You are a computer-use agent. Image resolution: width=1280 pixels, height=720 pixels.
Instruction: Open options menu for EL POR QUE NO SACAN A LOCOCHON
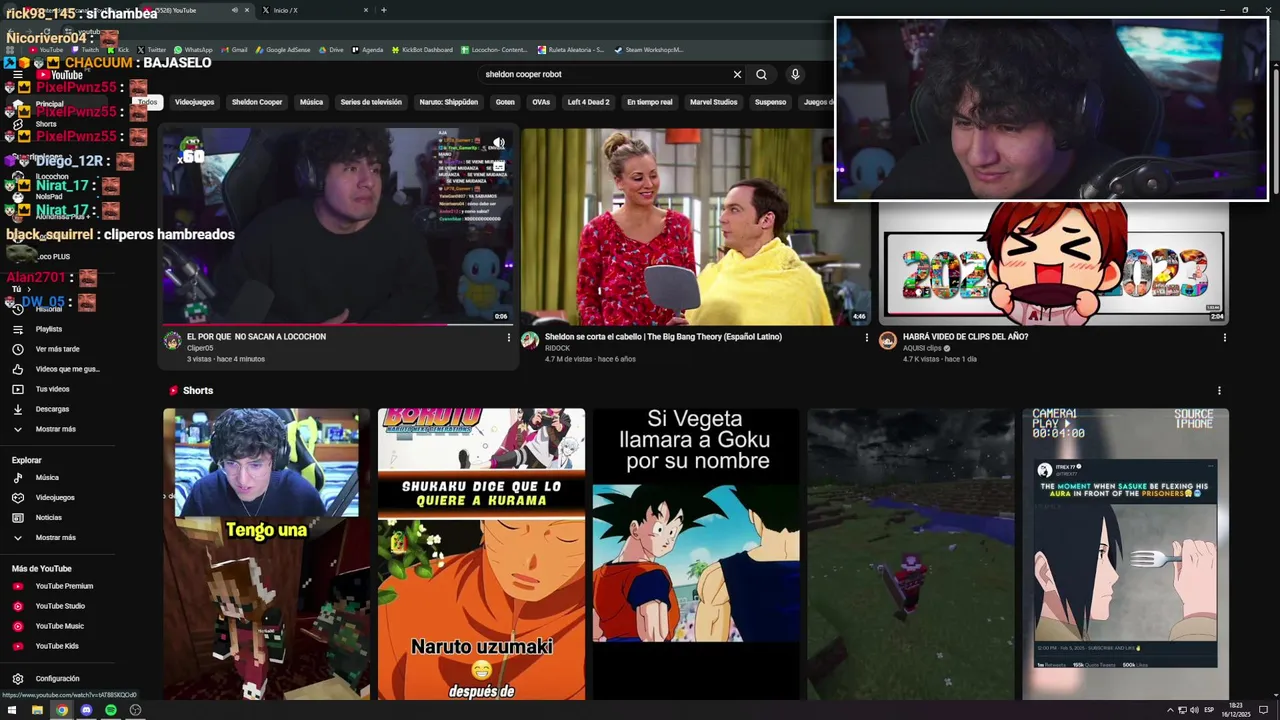coord(508,338)
